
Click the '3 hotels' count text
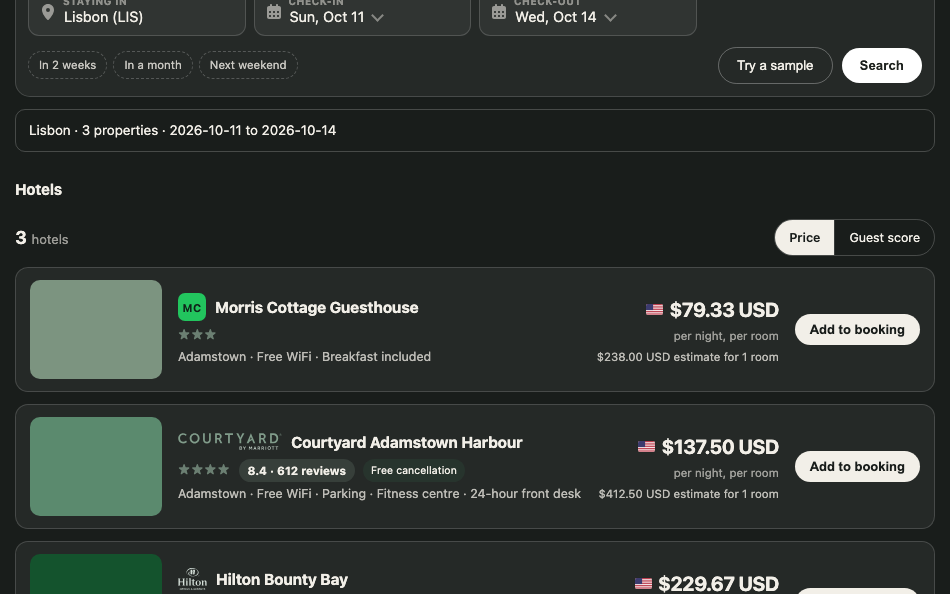tap(42, 238)
